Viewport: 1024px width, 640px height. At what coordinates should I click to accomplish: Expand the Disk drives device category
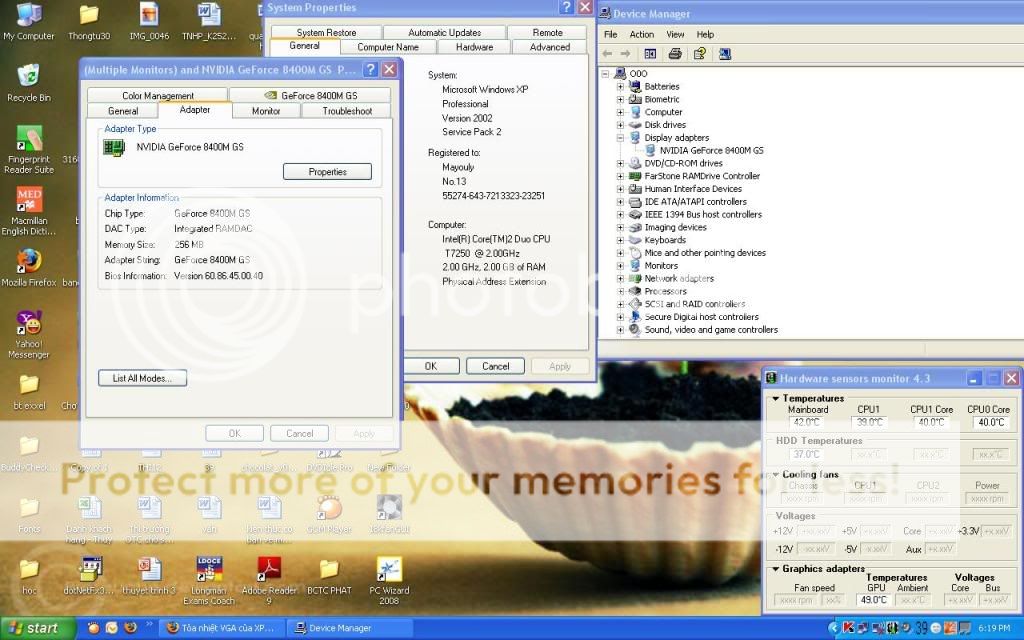pos(620,125)
